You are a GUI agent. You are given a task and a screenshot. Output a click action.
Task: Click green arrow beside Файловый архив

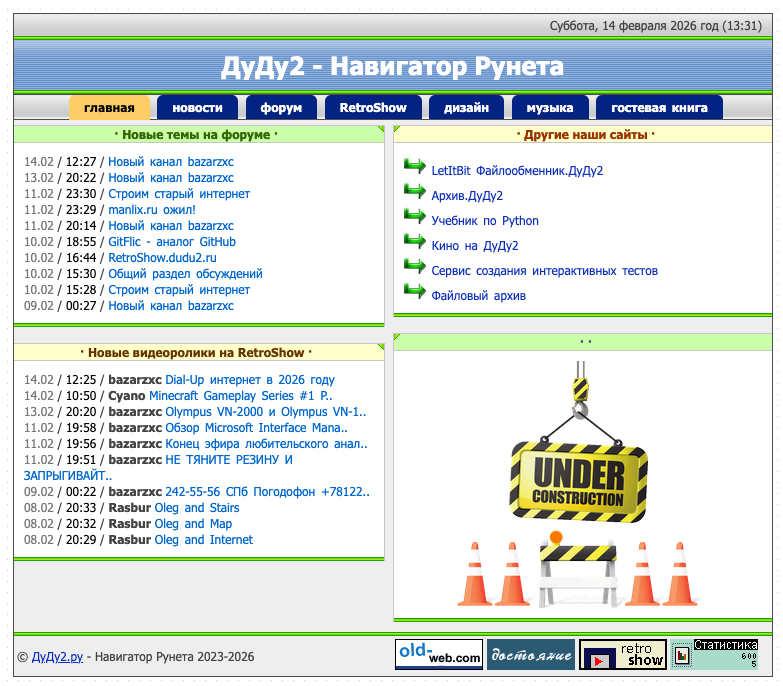click(415, 291)
